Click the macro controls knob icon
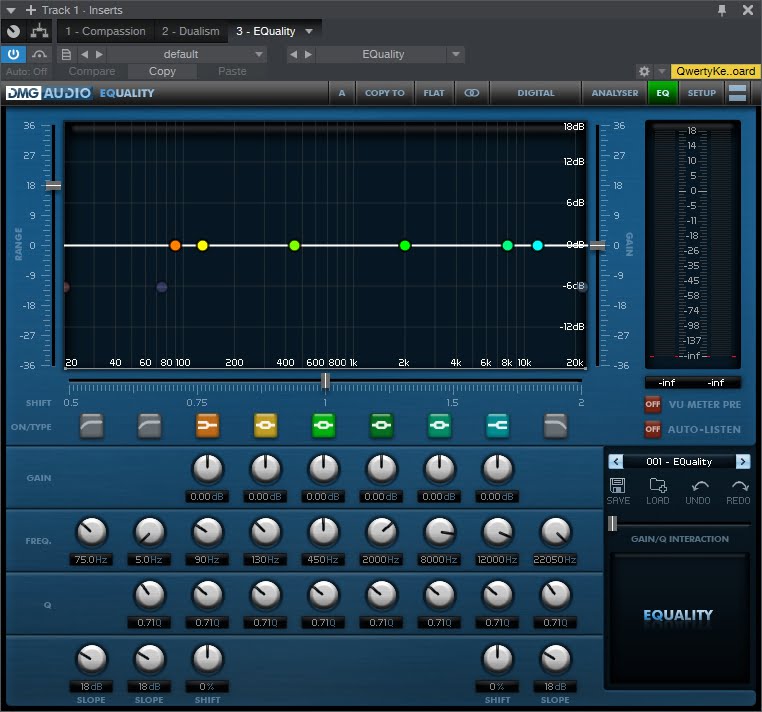Viewport: 762px width, 712px height. (13, 32)
